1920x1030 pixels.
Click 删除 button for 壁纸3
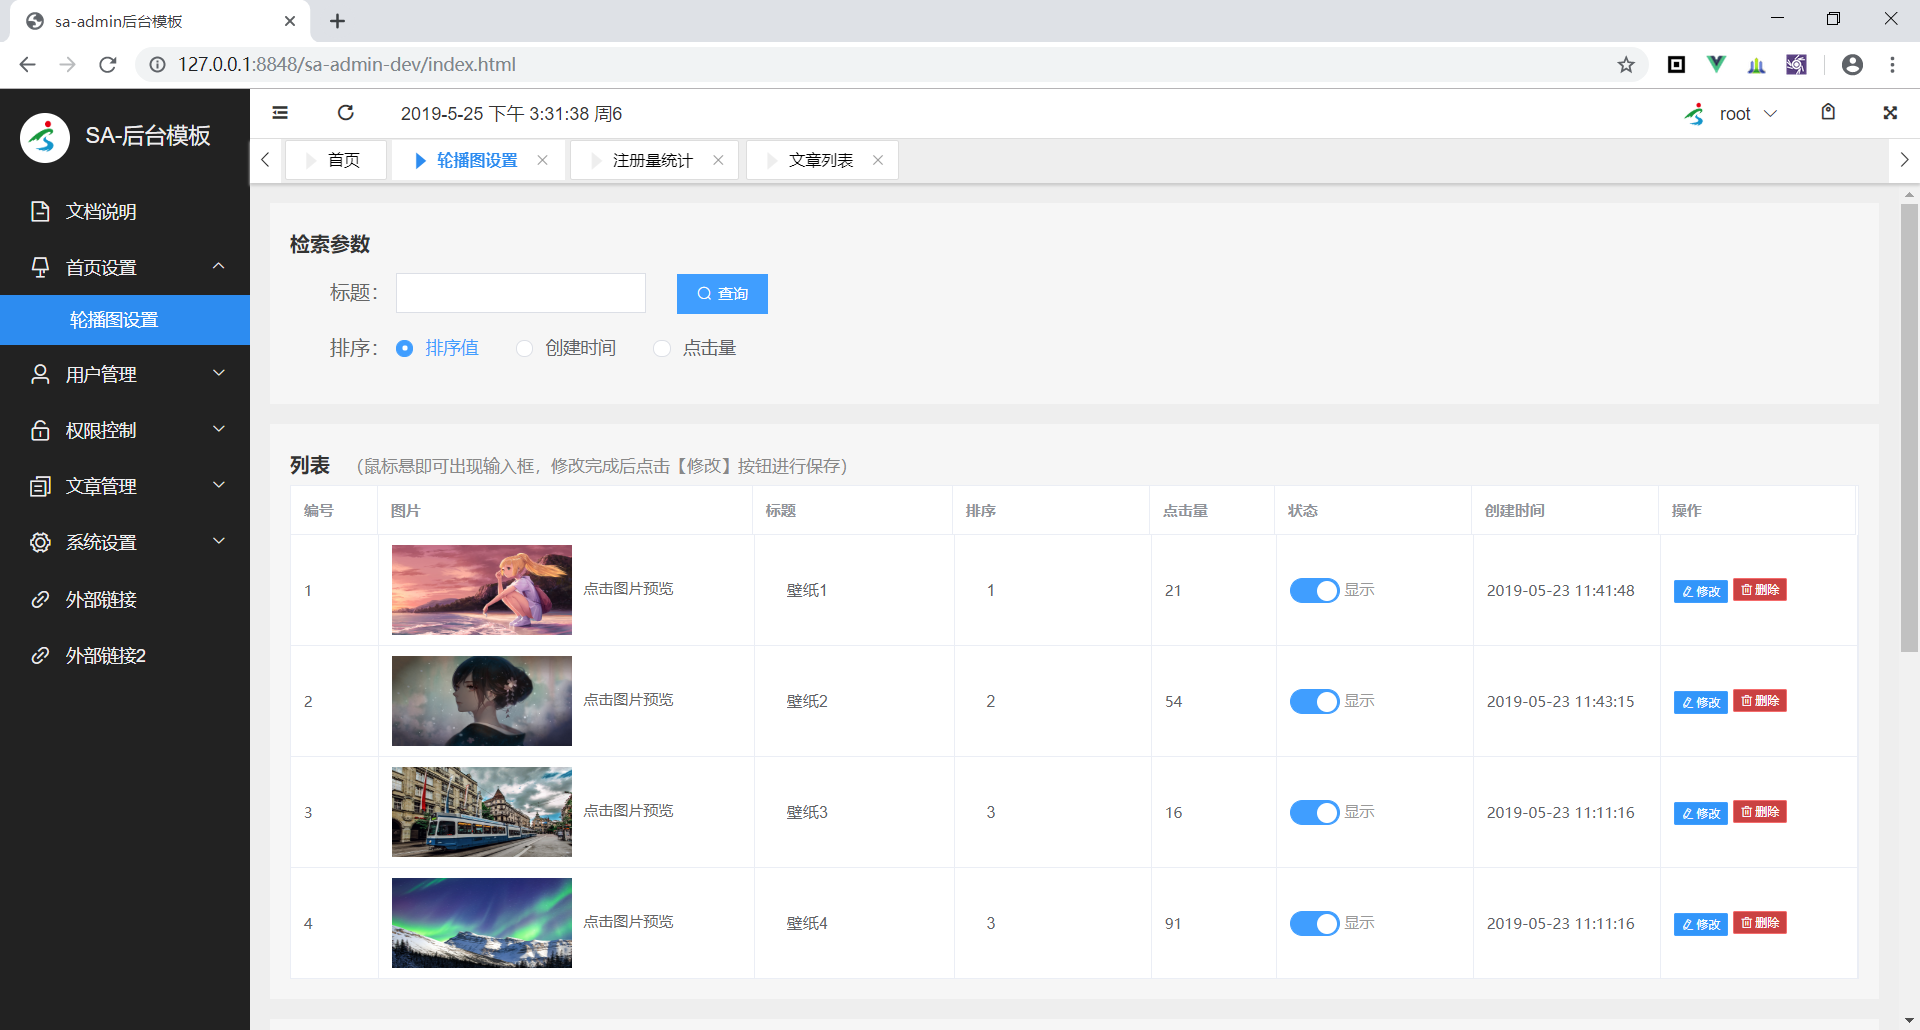pos(1760,812)
